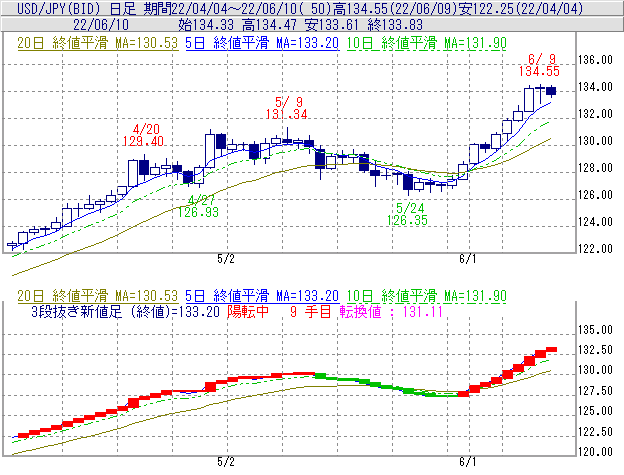Click the date 22/06/10 in the header
This screenshot has height=475, width=624.
101,25
